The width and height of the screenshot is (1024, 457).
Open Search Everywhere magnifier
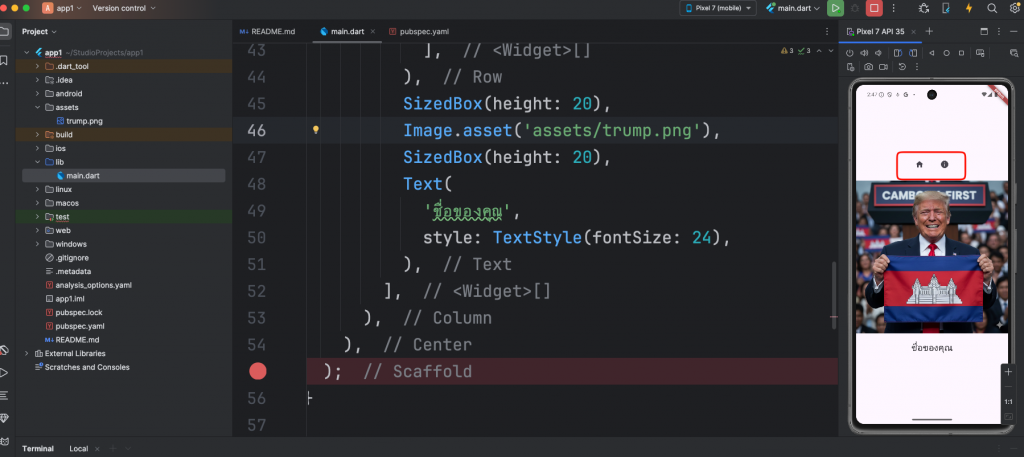(x=992, y=8)
